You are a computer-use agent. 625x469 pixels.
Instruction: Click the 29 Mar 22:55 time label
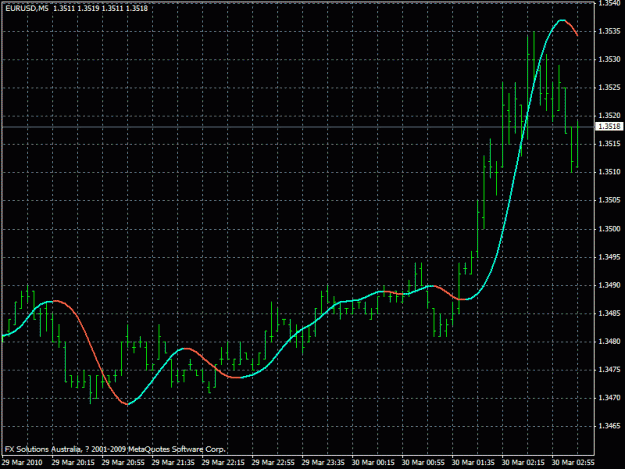(x=273, y=463)
